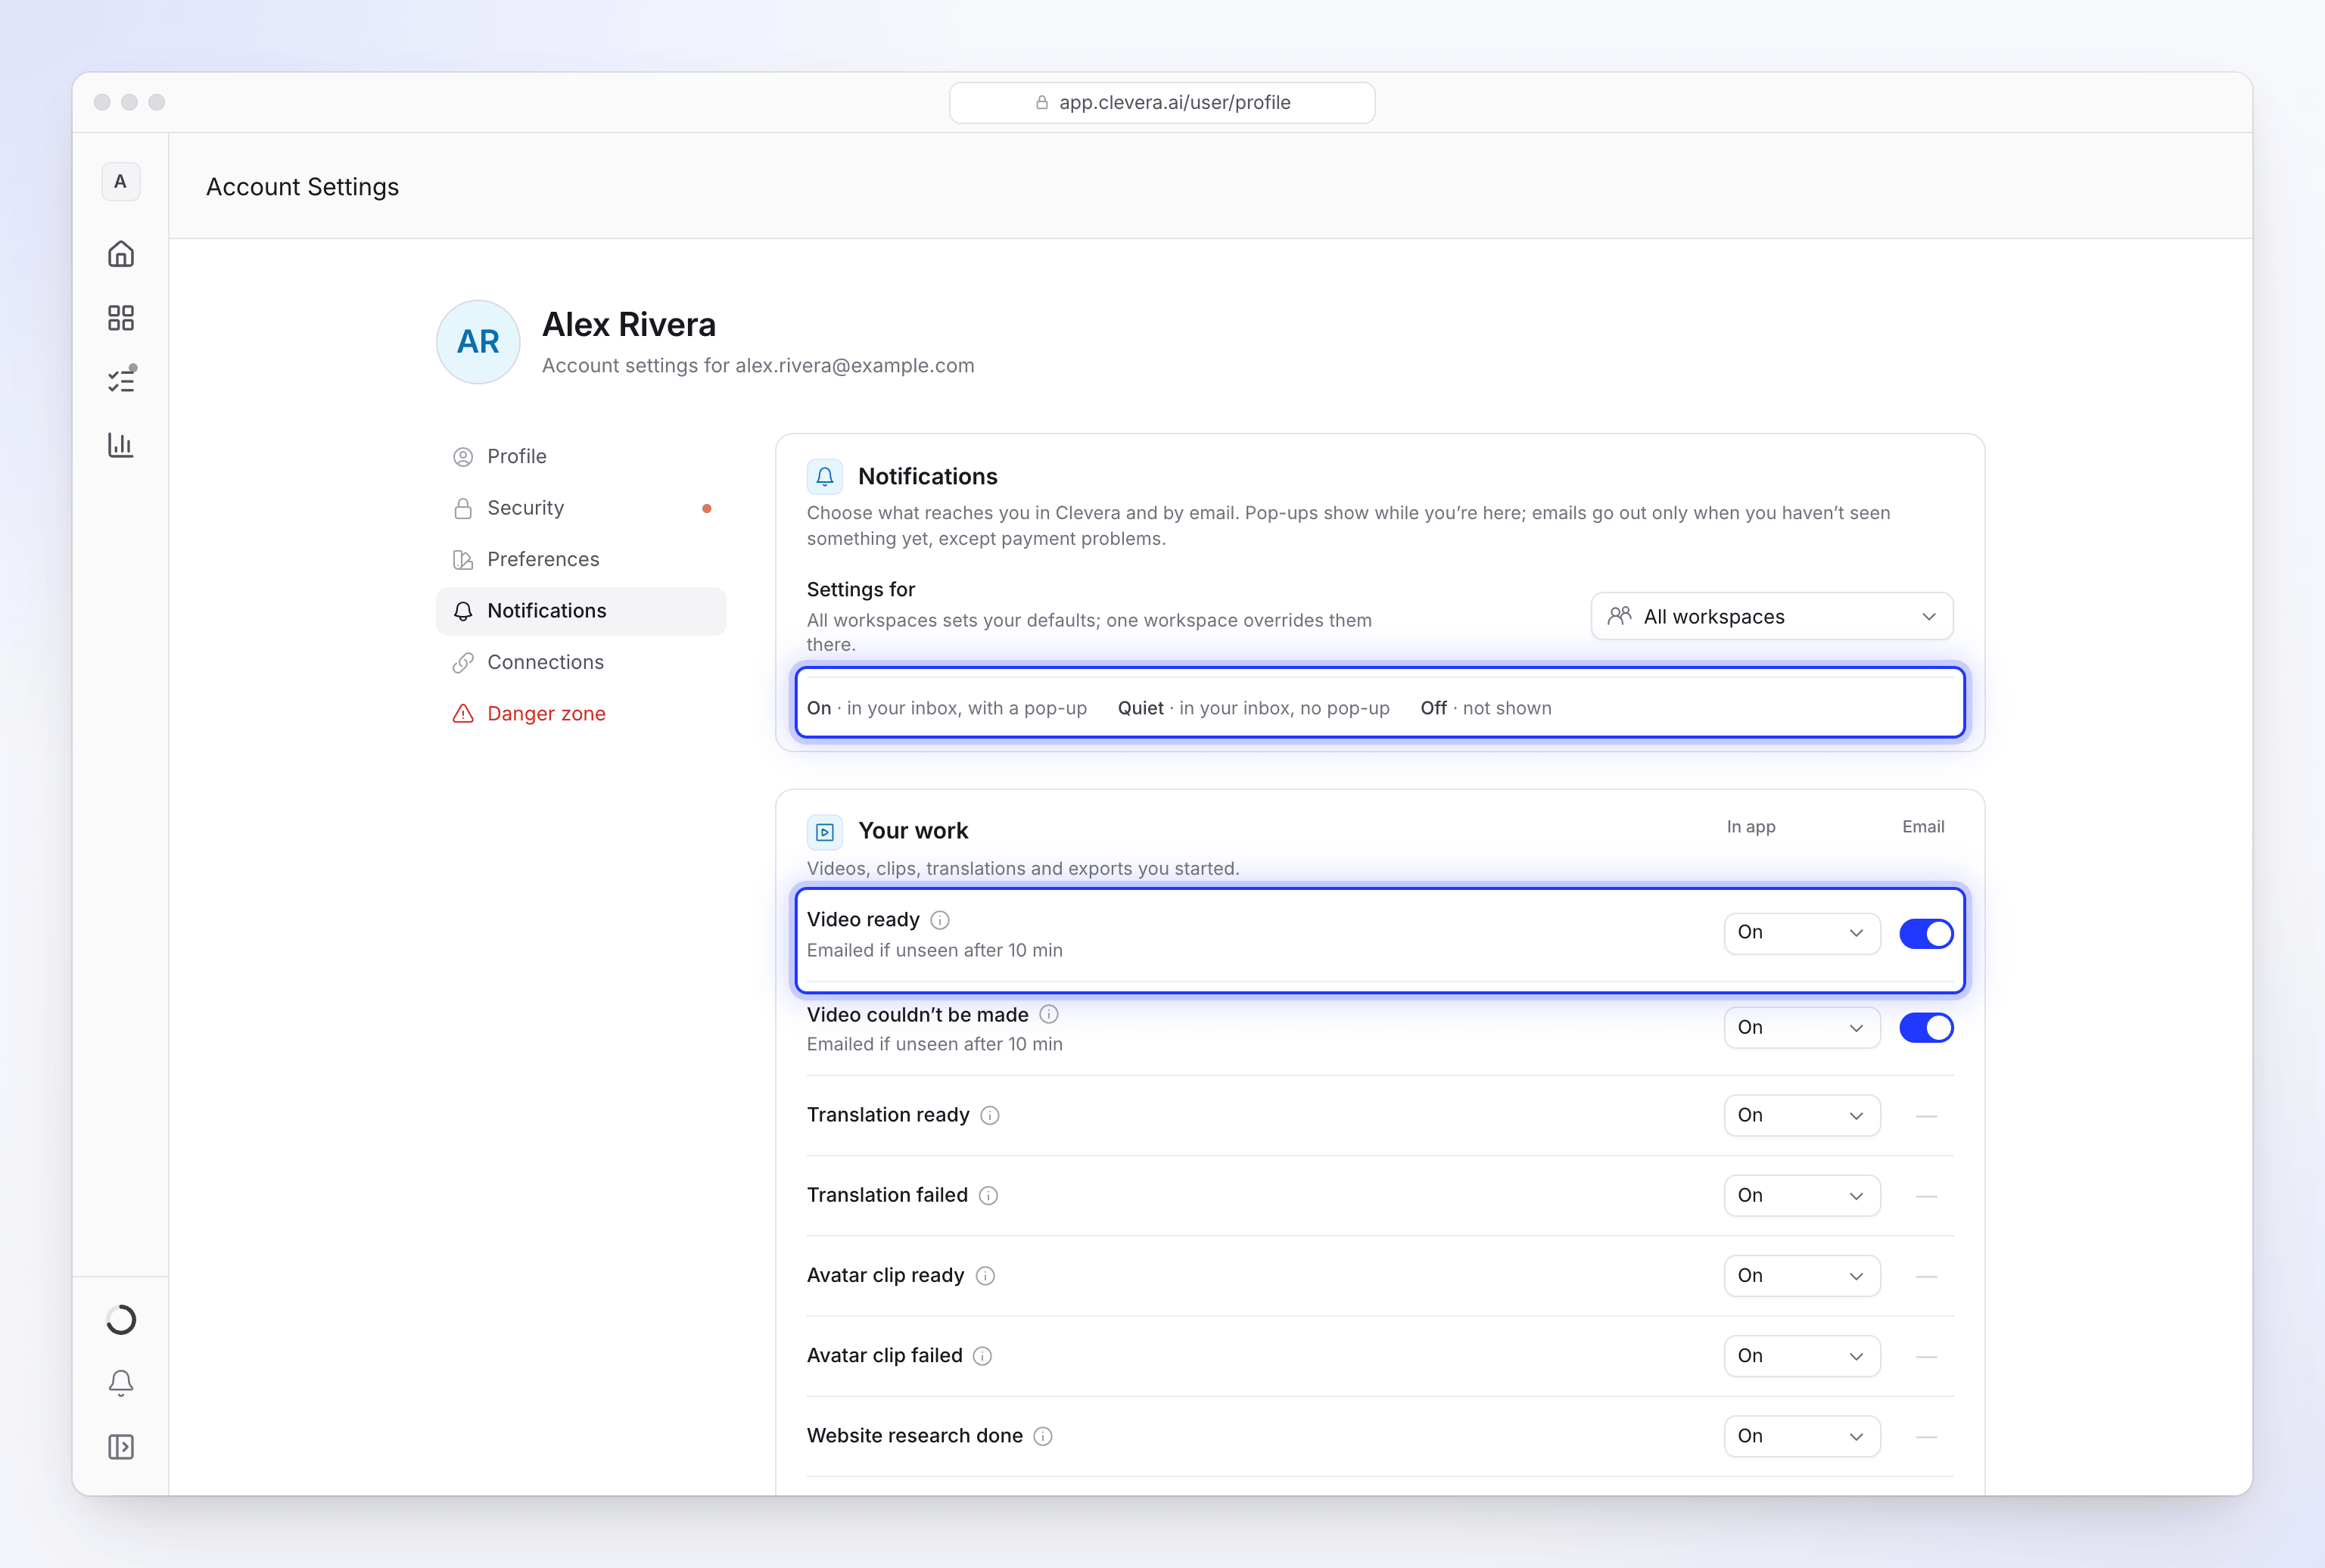The height and width of the screenshot is (1568, 2325).
Task: Click info icon beside Video couldn't be made
Action: tap(1049, 1014)
